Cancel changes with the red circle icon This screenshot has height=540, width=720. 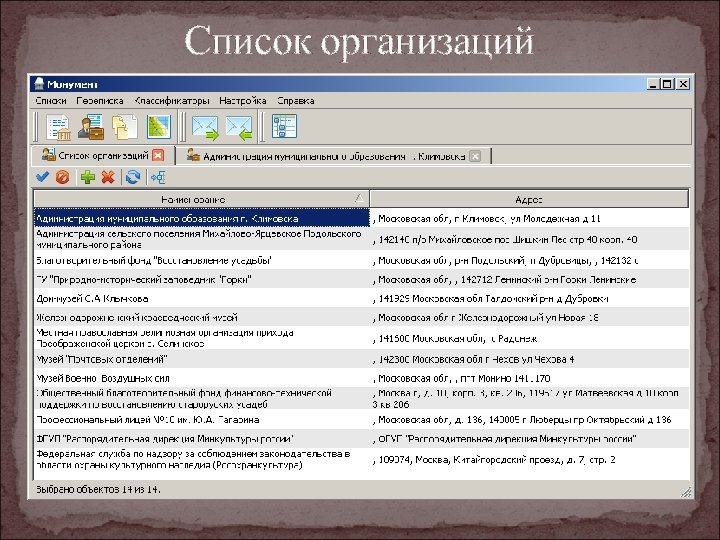pos(62,177)
